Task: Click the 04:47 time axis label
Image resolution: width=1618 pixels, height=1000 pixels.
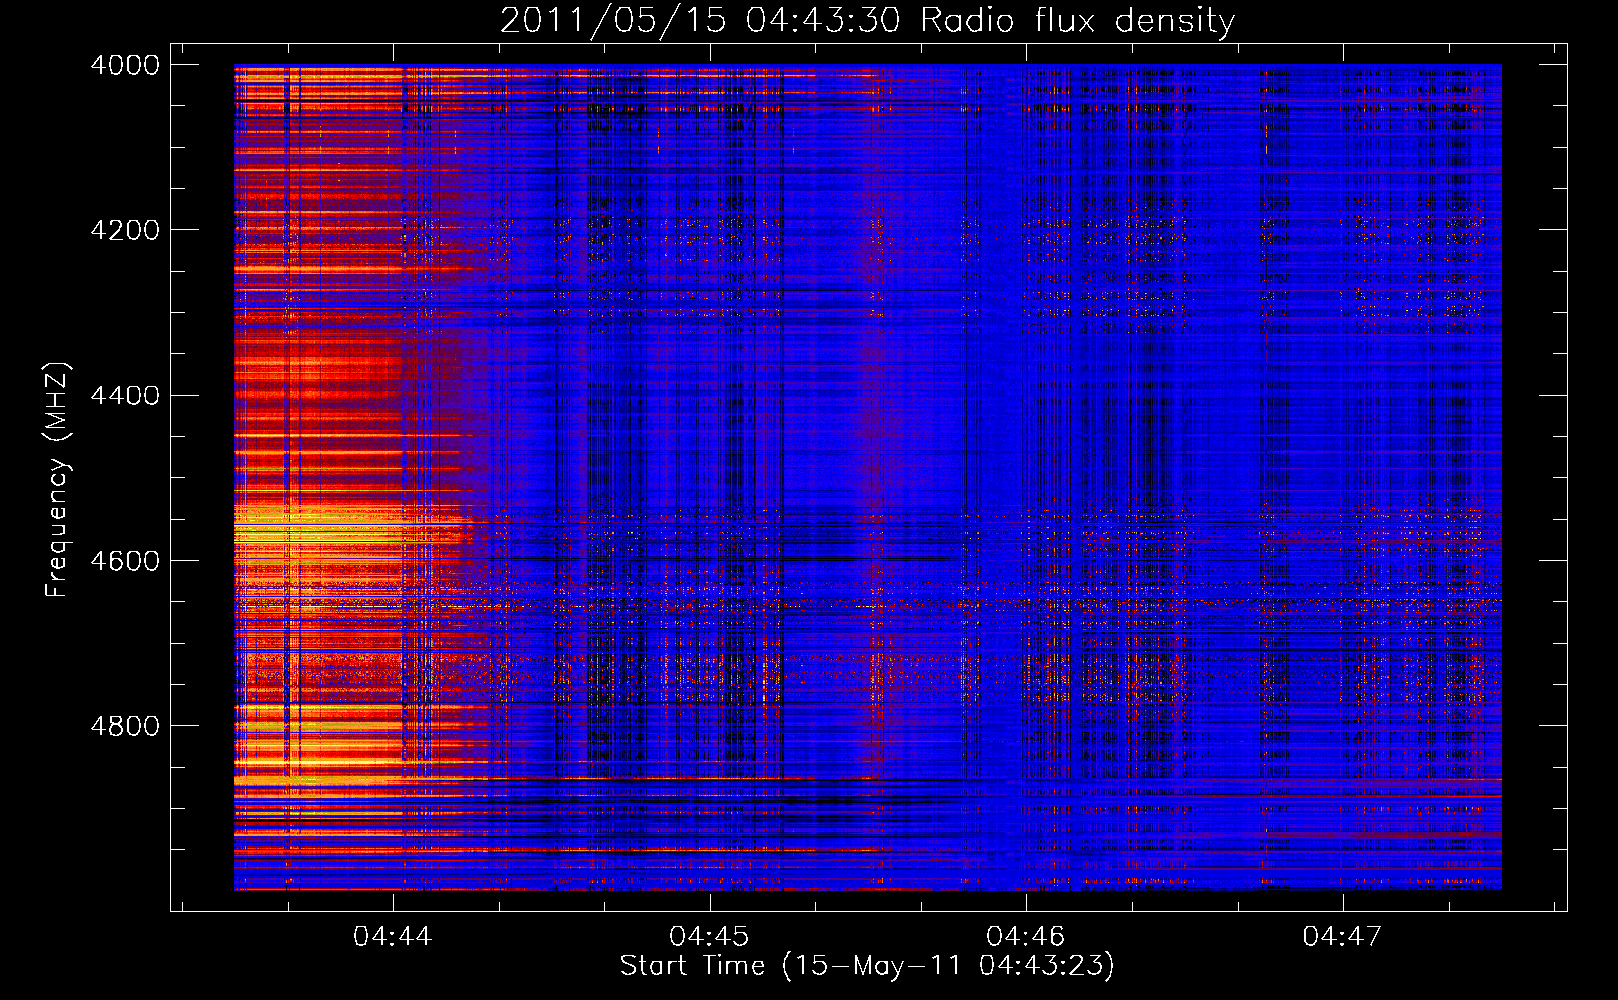Action: click(1342, 936)
